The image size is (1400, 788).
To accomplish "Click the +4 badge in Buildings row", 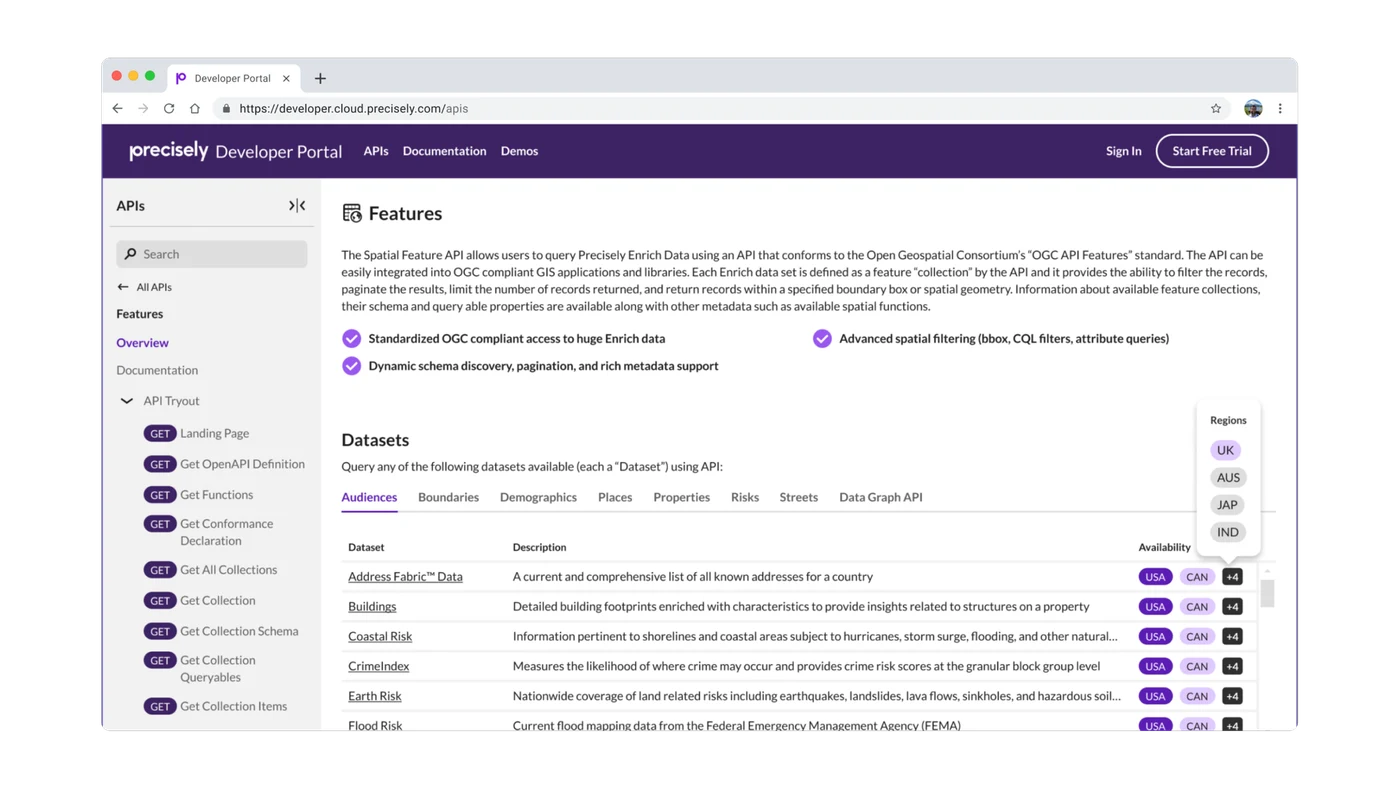I will point(1232,607).
